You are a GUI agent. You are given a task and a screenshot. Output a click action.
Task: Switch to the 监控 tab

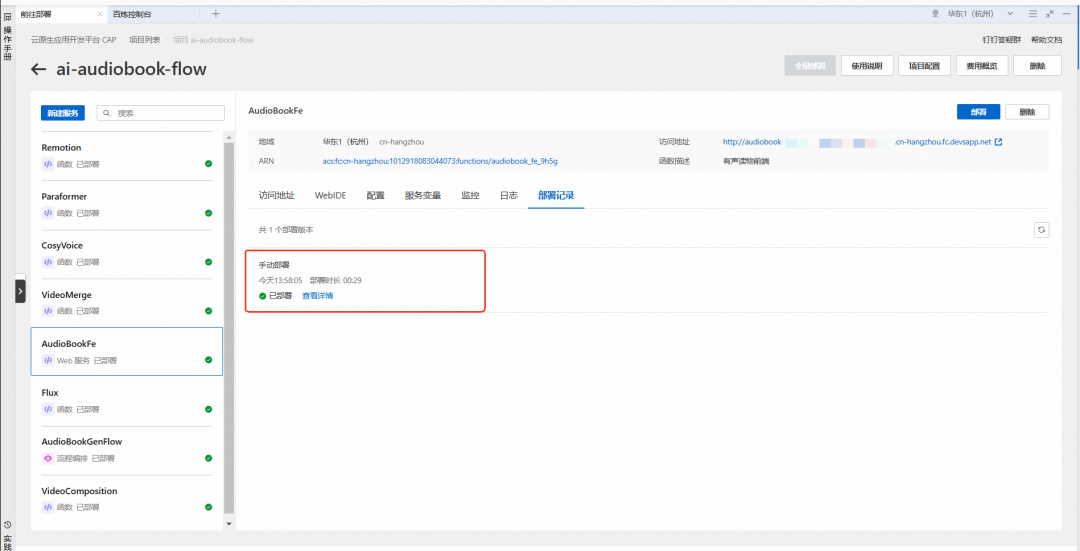coord(470,195)
